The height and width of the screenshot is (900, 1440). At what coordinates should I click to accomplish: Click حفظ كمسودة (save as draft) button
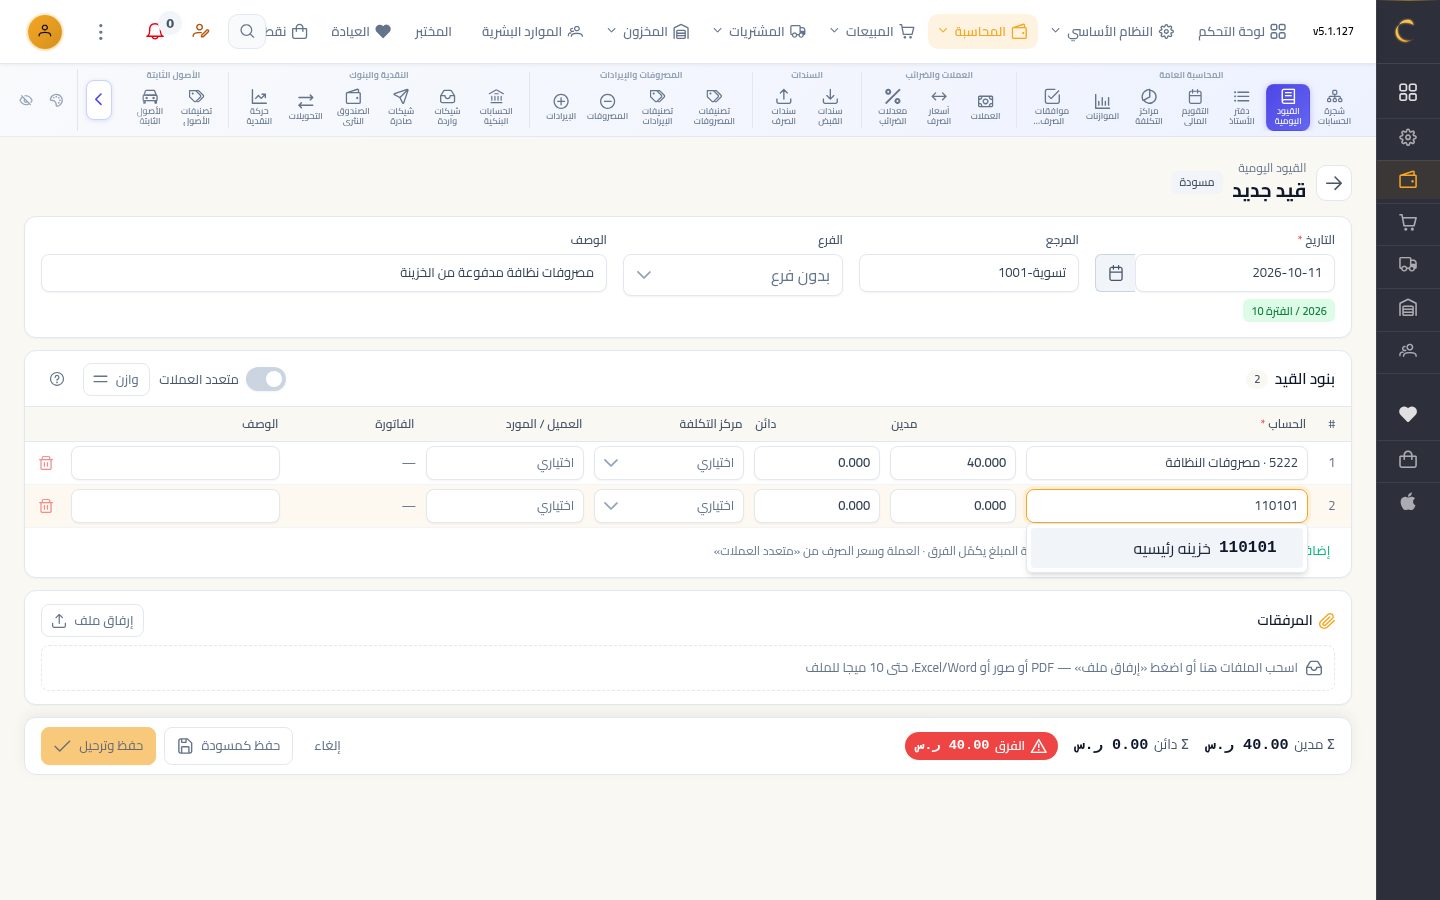pyautogui.click(x=228, y=746)
